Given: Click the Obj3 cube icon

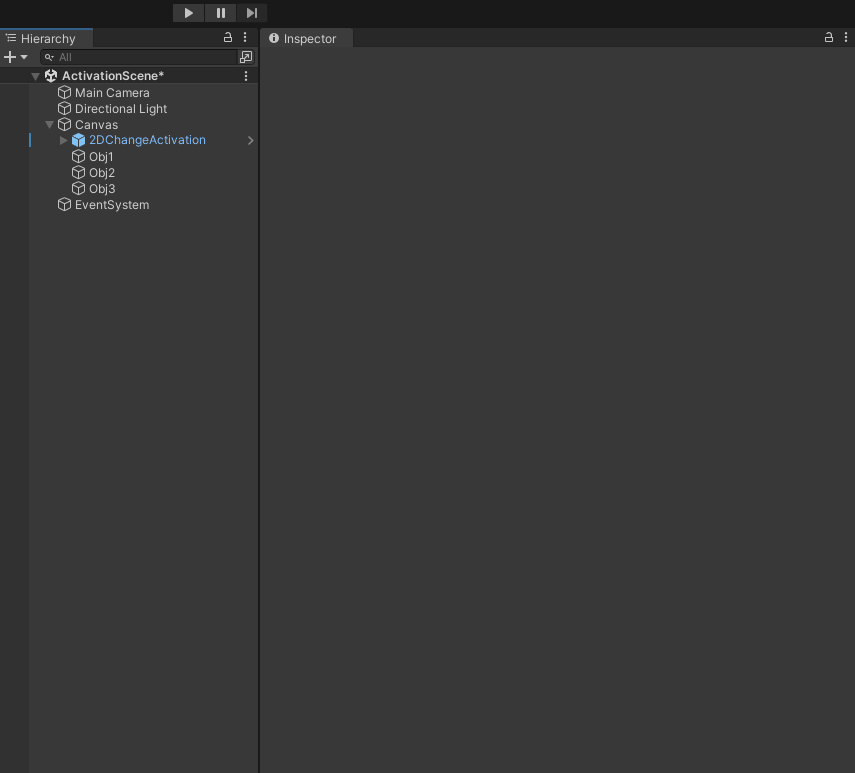Looking at the screenshot, I should [79, 189].
